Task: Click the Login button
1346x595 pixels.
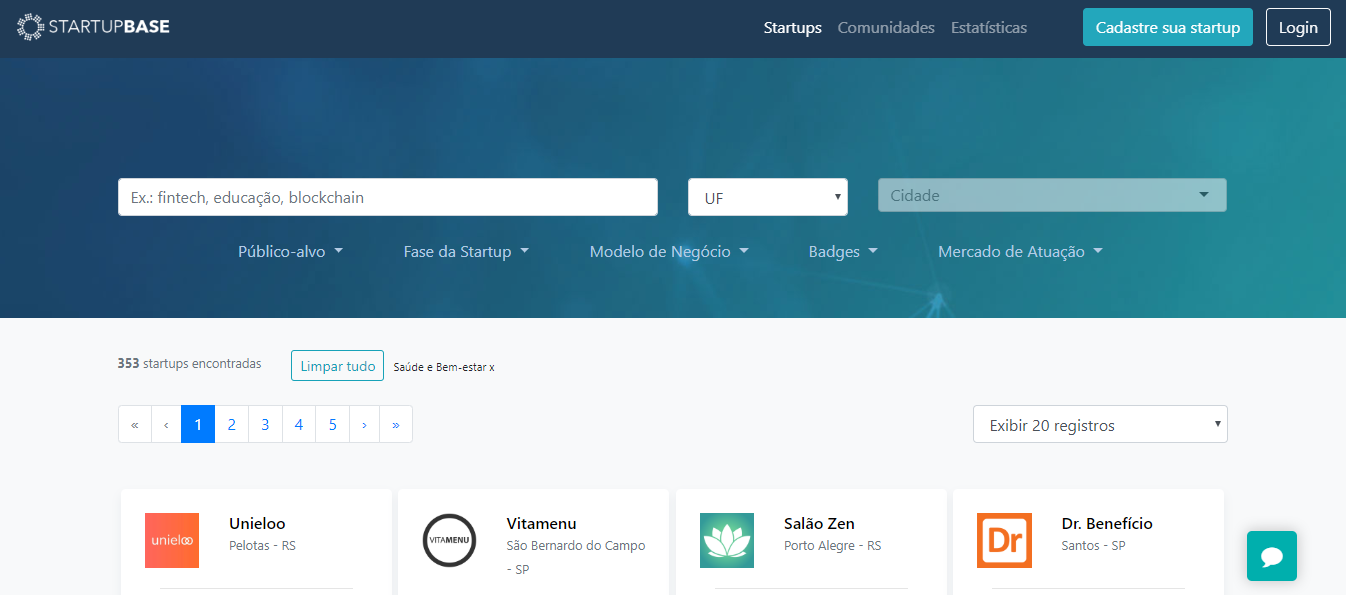Action: point(1298,27)
